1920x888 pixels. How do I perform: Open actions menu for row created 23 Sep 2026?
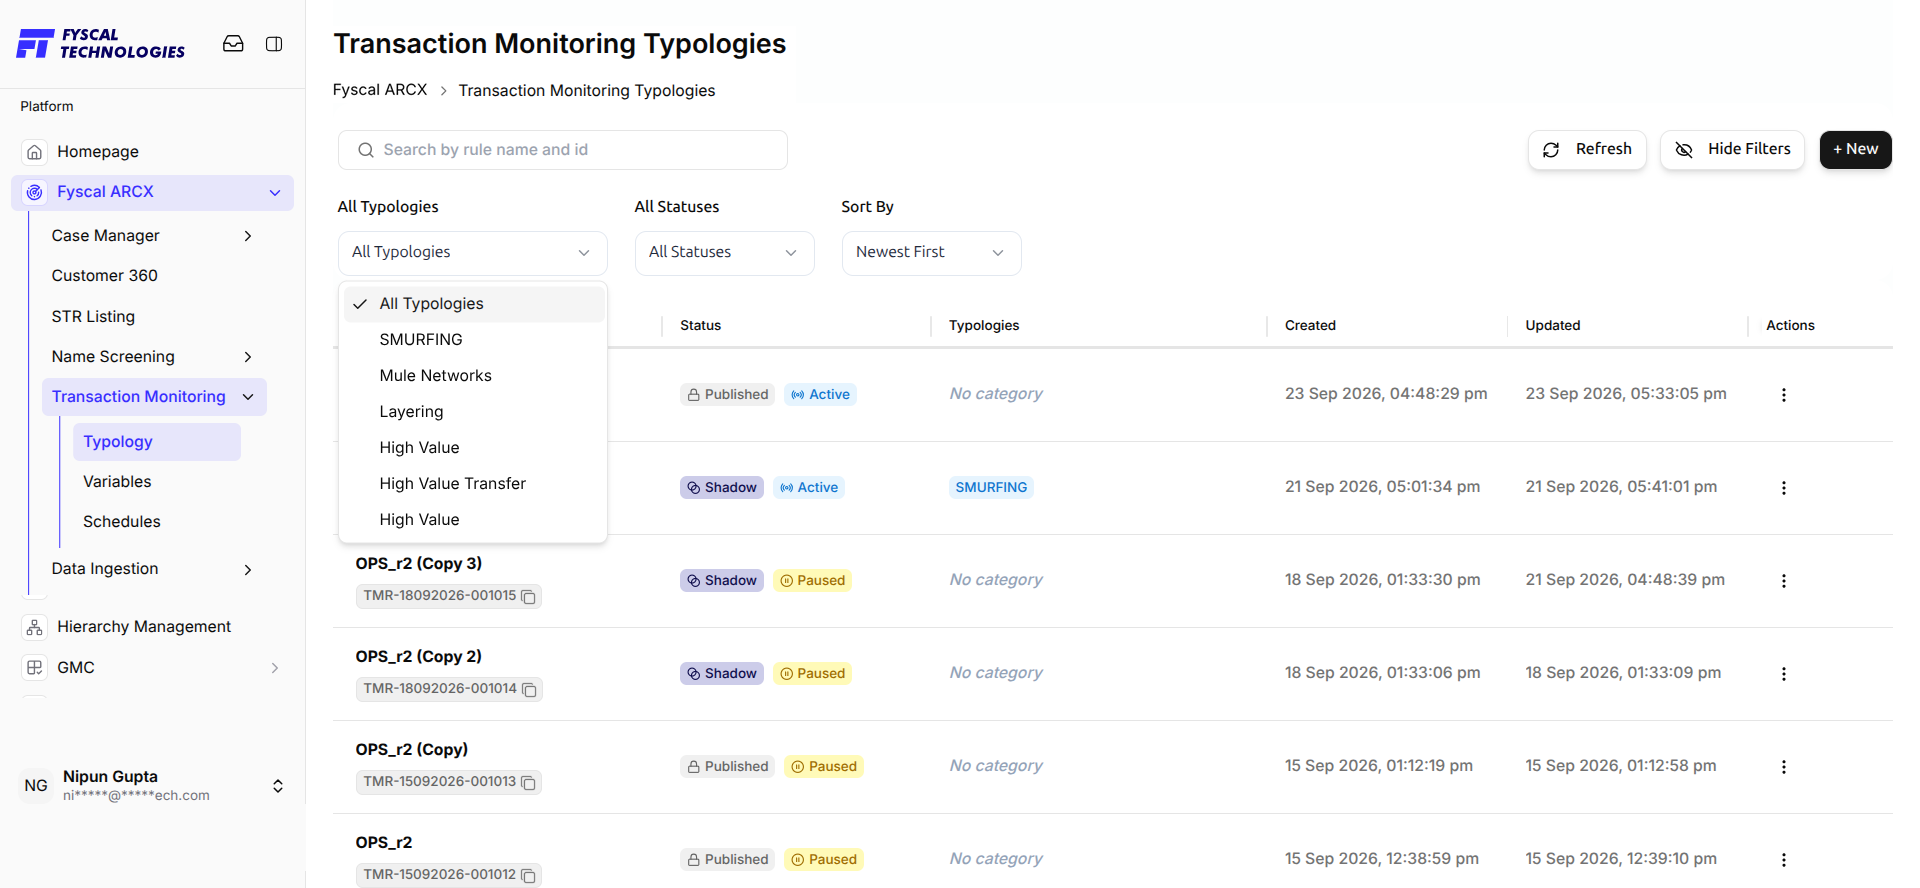(1783, 395)
